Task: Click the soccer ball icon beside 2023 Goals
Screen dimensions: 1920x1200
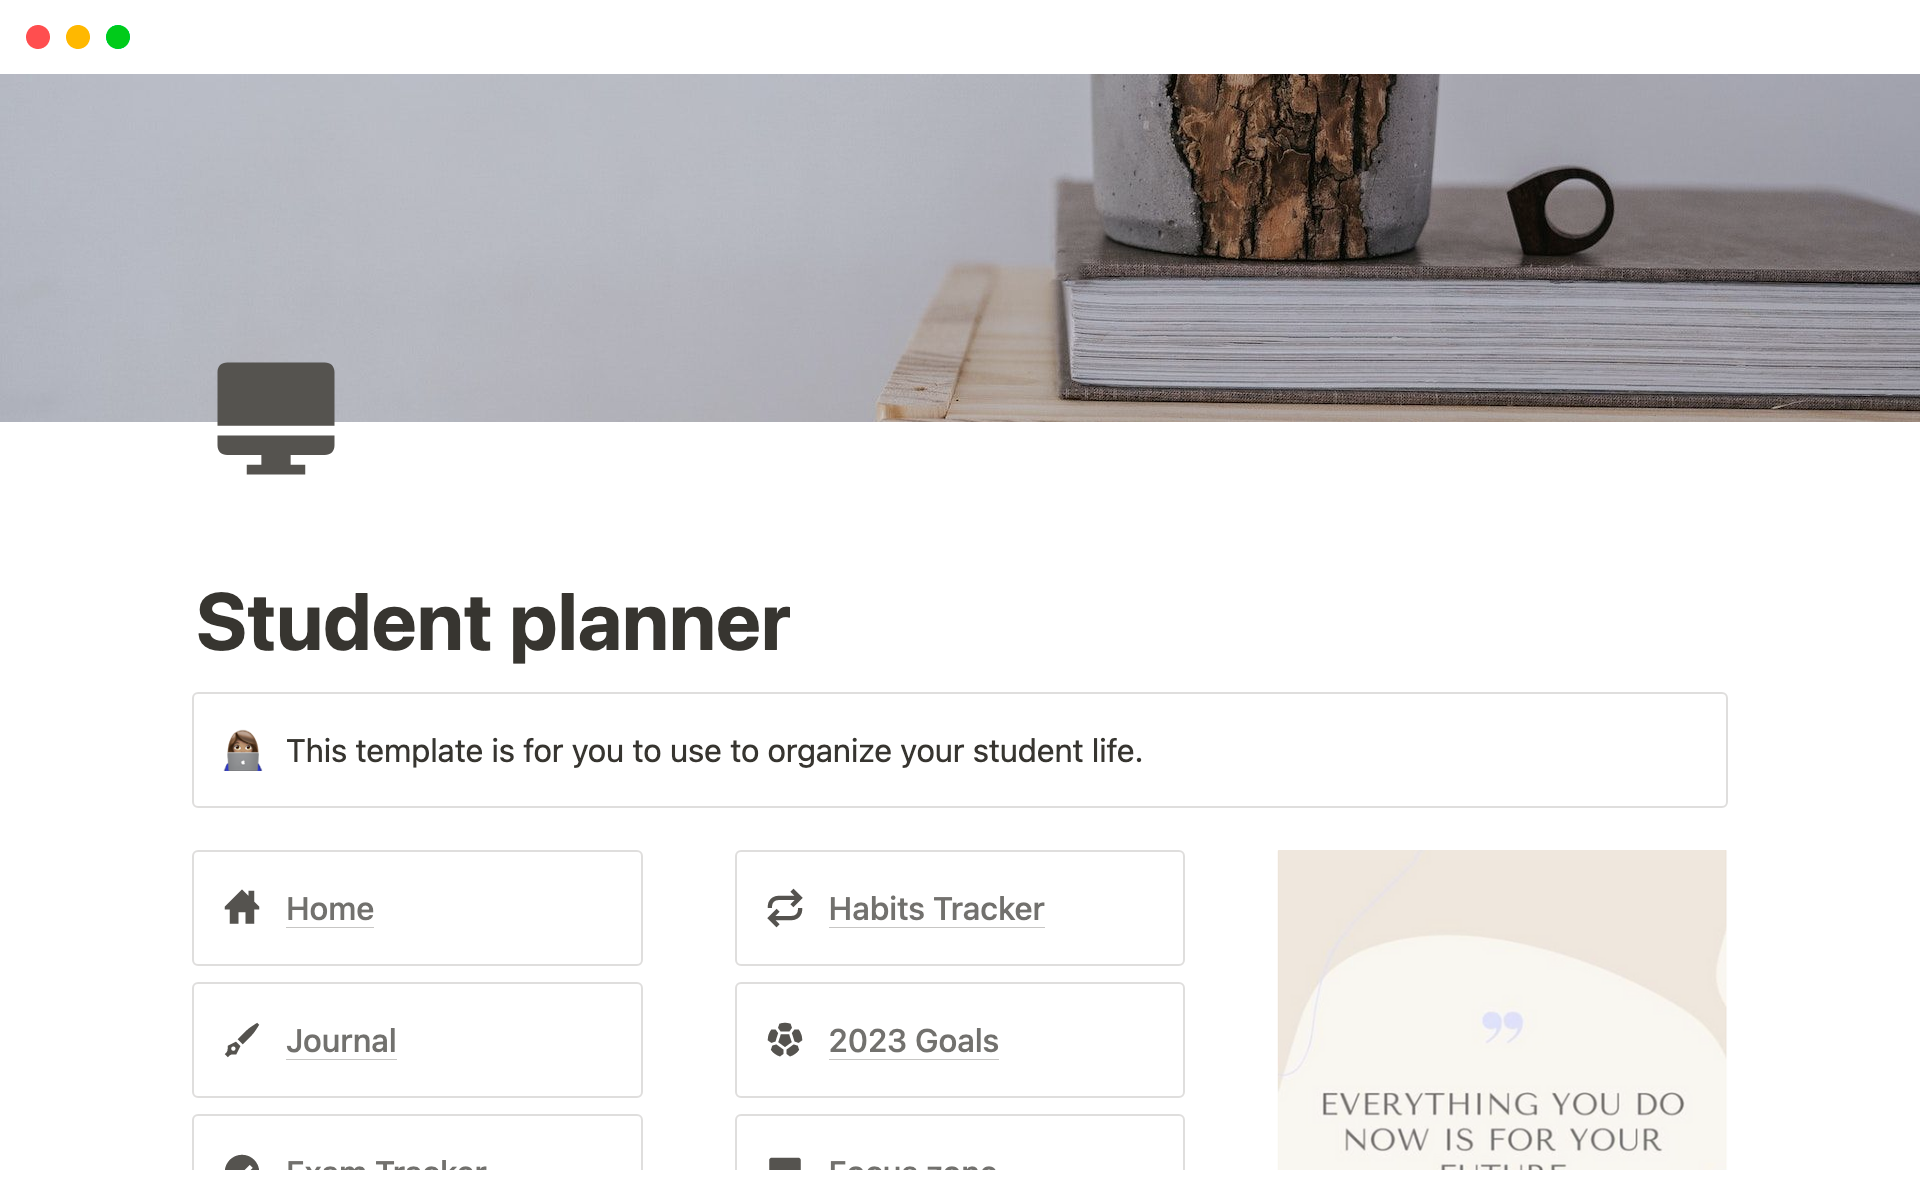Action: 785,1040
